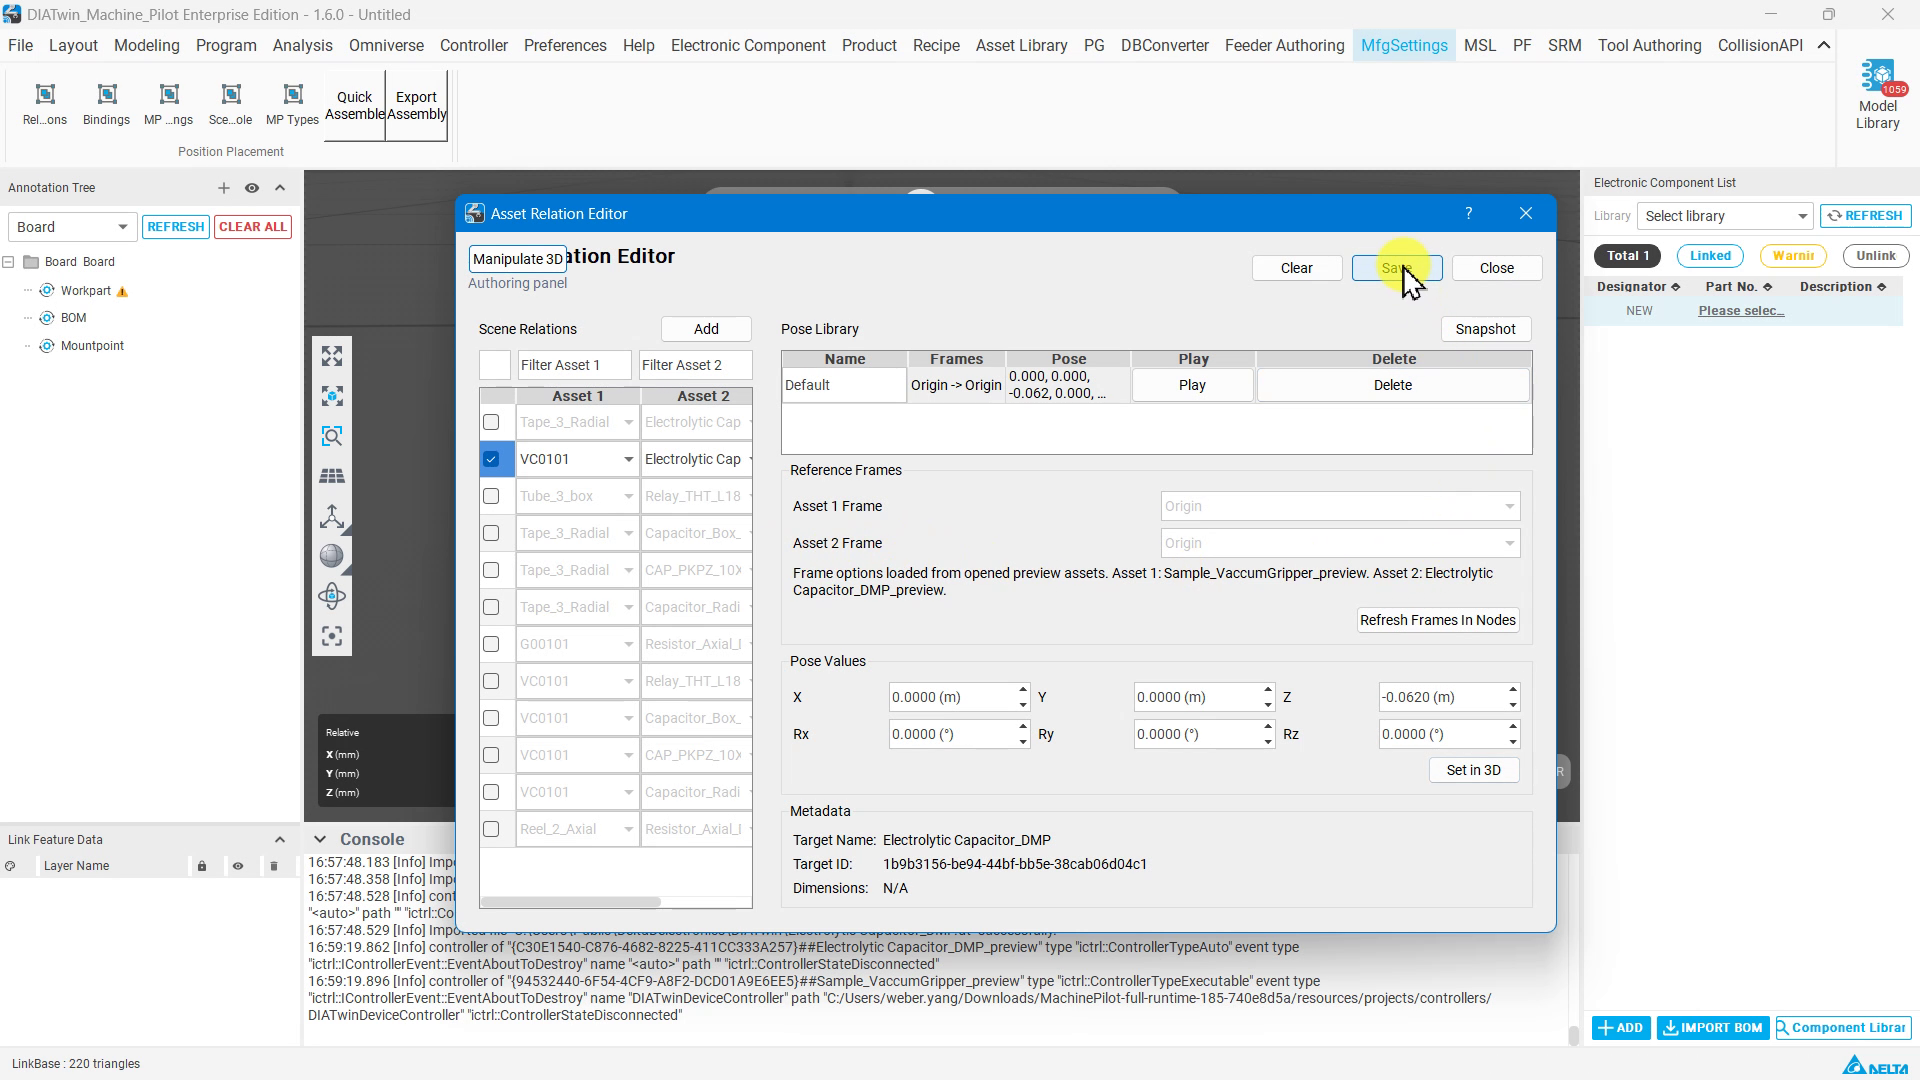Uncheck the VC0101 / Electrolytic Cap row checkbox
1920x1080 pixels.
click(x=491, y=459)
